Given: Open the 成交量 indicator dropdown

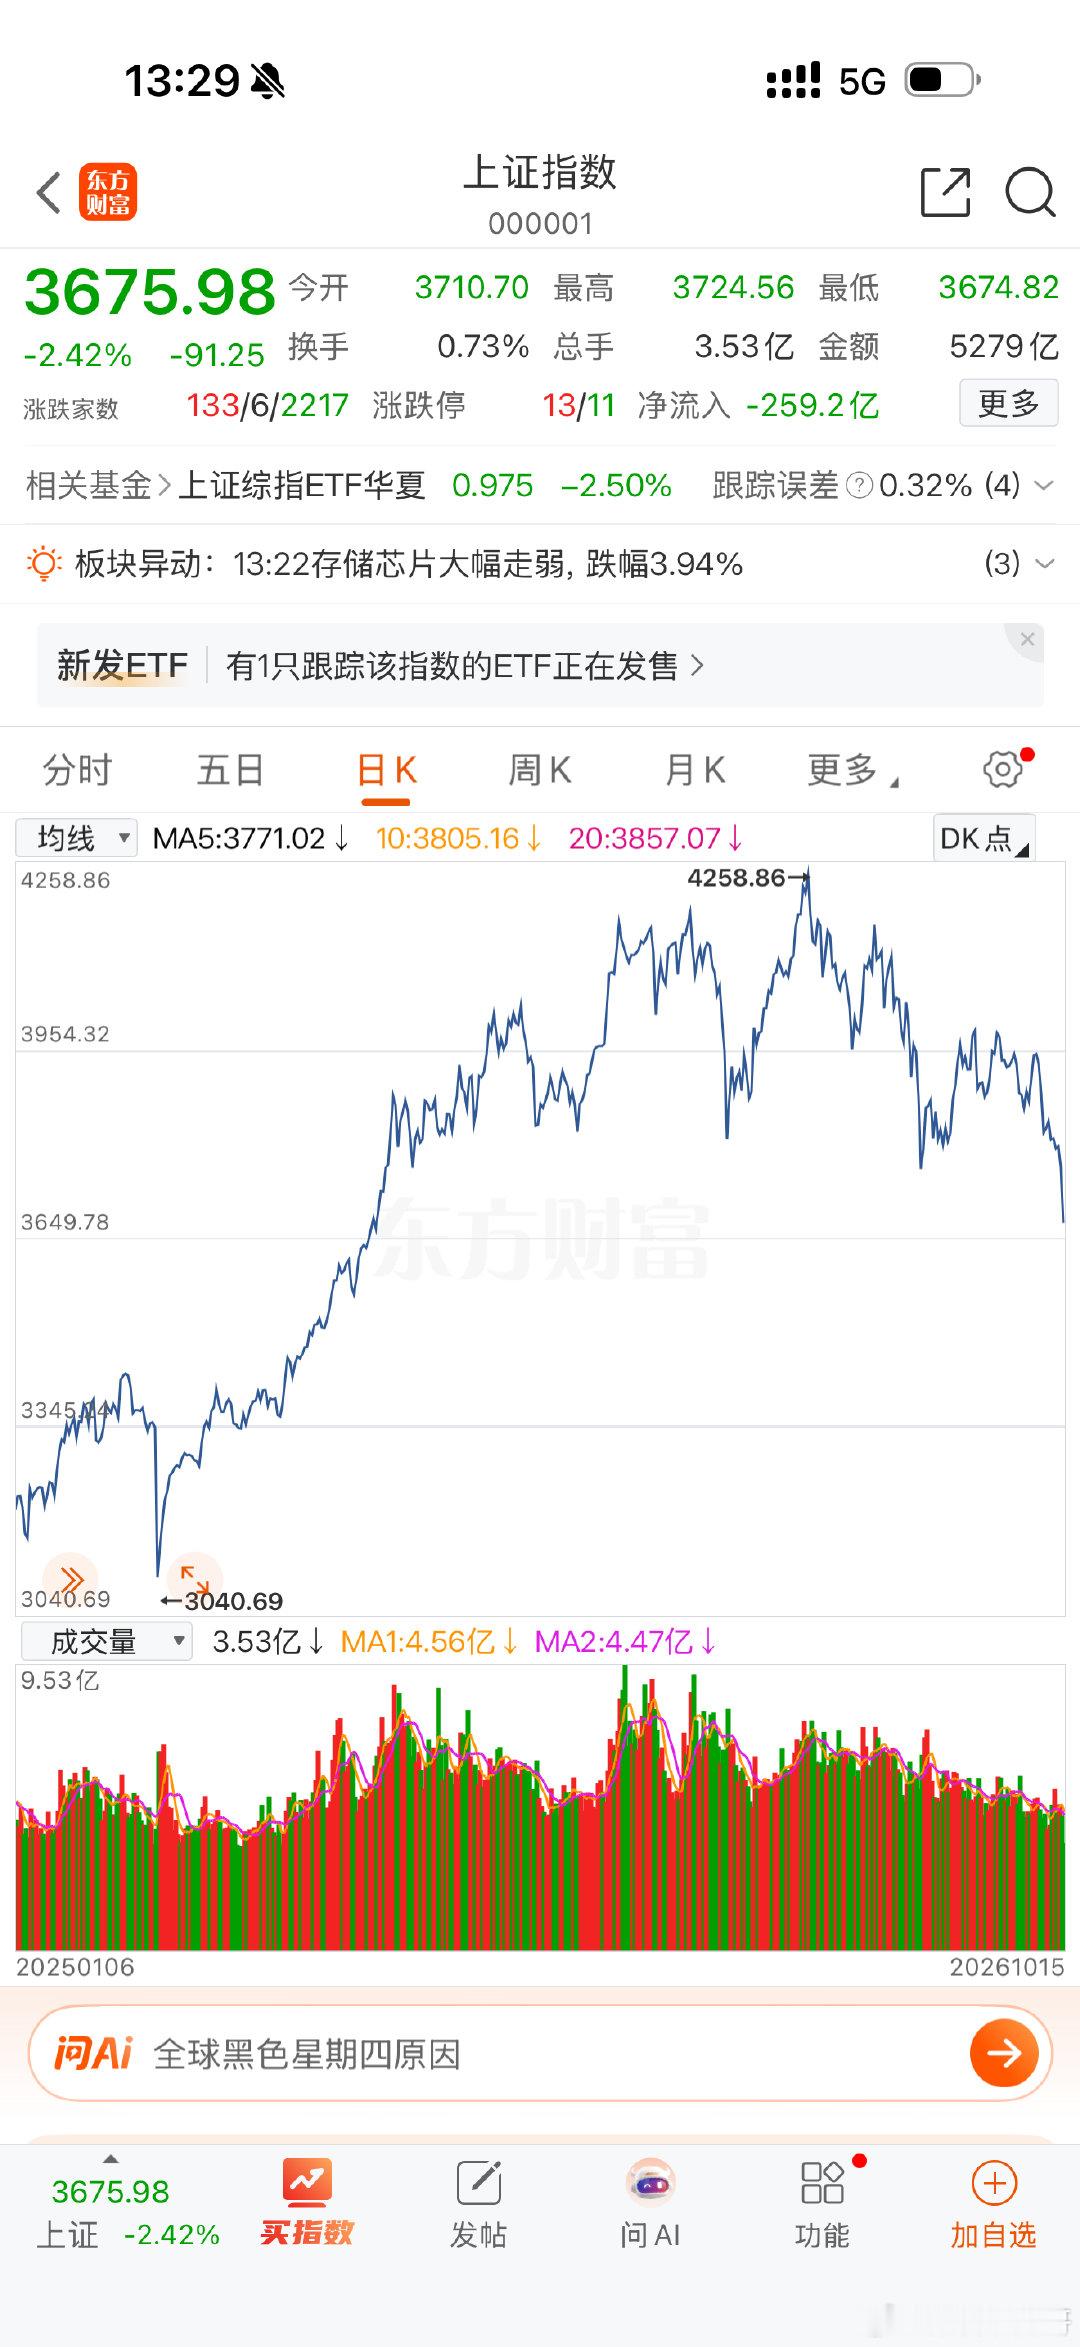Looking at the screenshot, I should coord(107,1641).
